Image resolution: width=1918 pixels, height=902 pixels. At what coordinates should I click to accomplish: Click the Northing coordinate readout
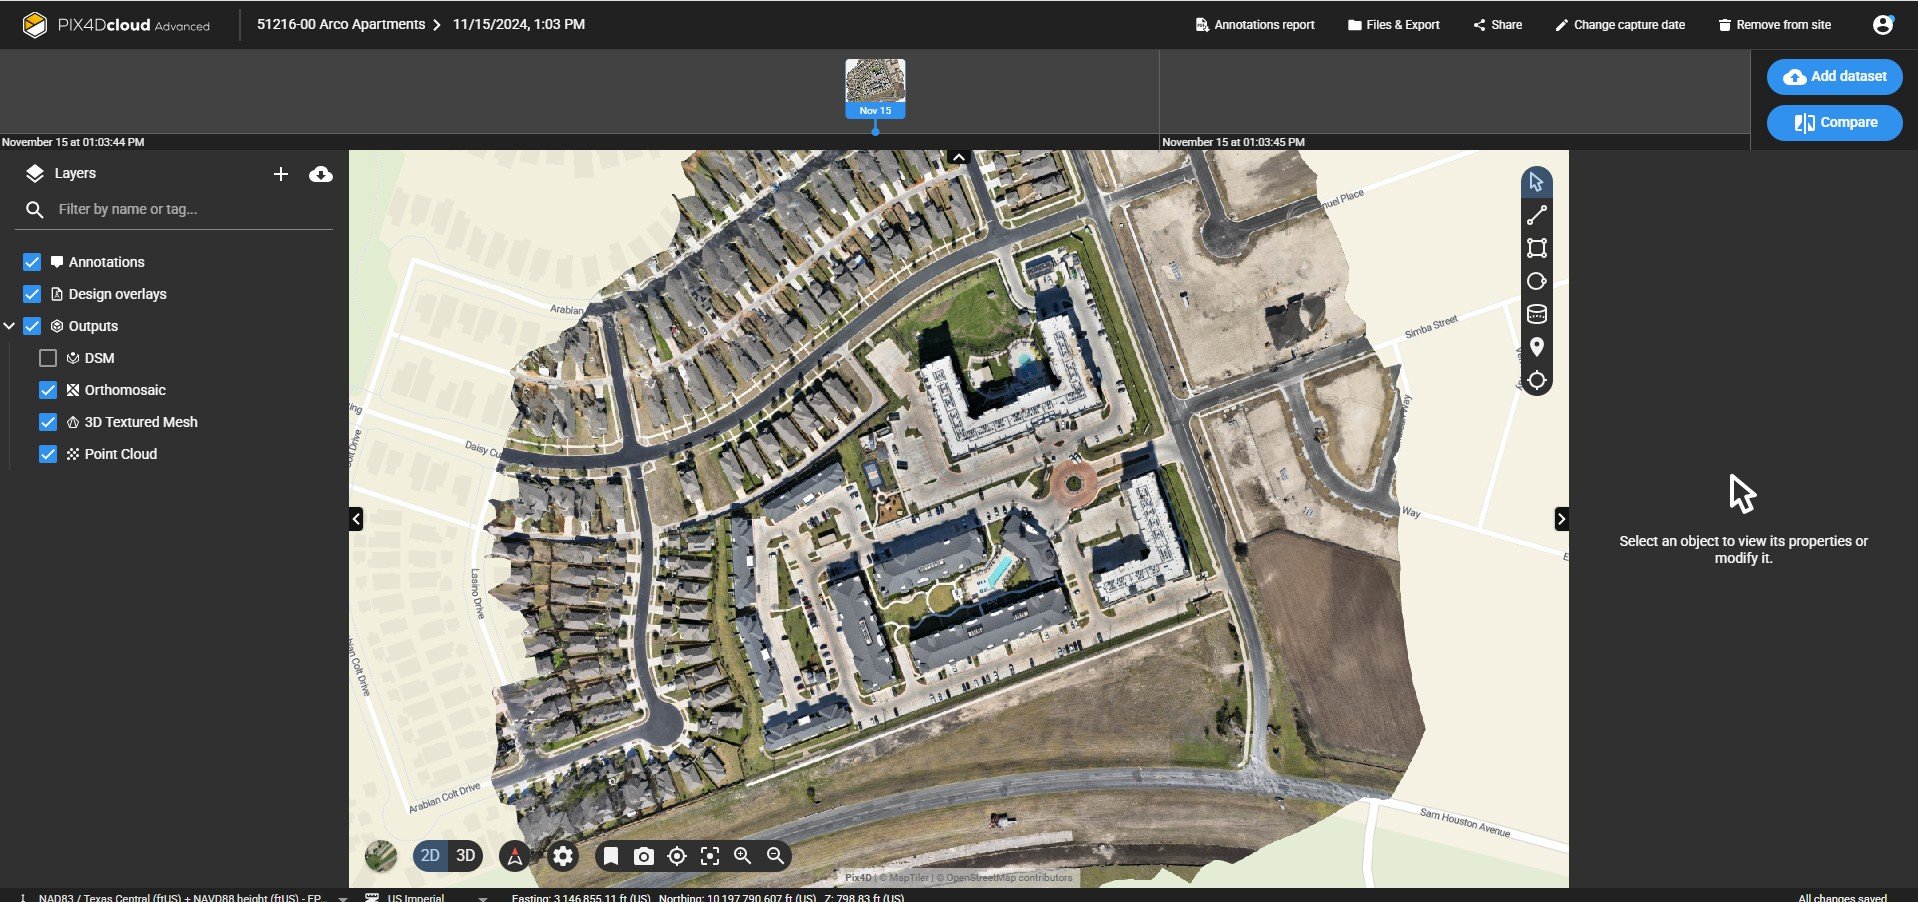point(737,897)
